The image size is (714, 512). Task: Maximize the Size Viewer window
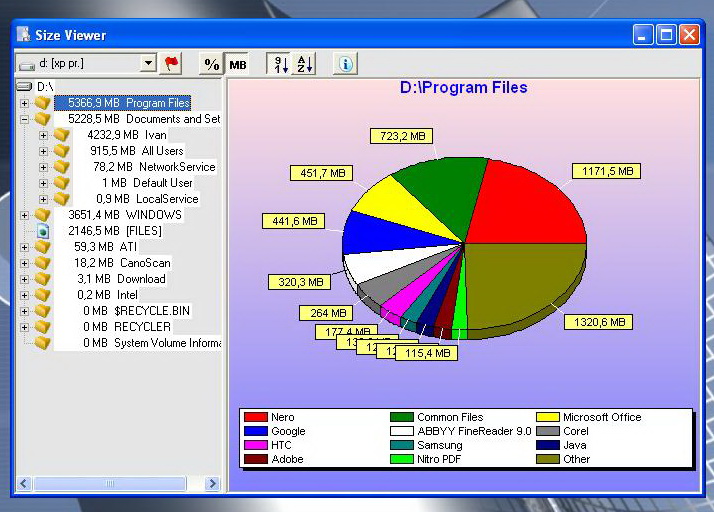[x=667, y=34]
